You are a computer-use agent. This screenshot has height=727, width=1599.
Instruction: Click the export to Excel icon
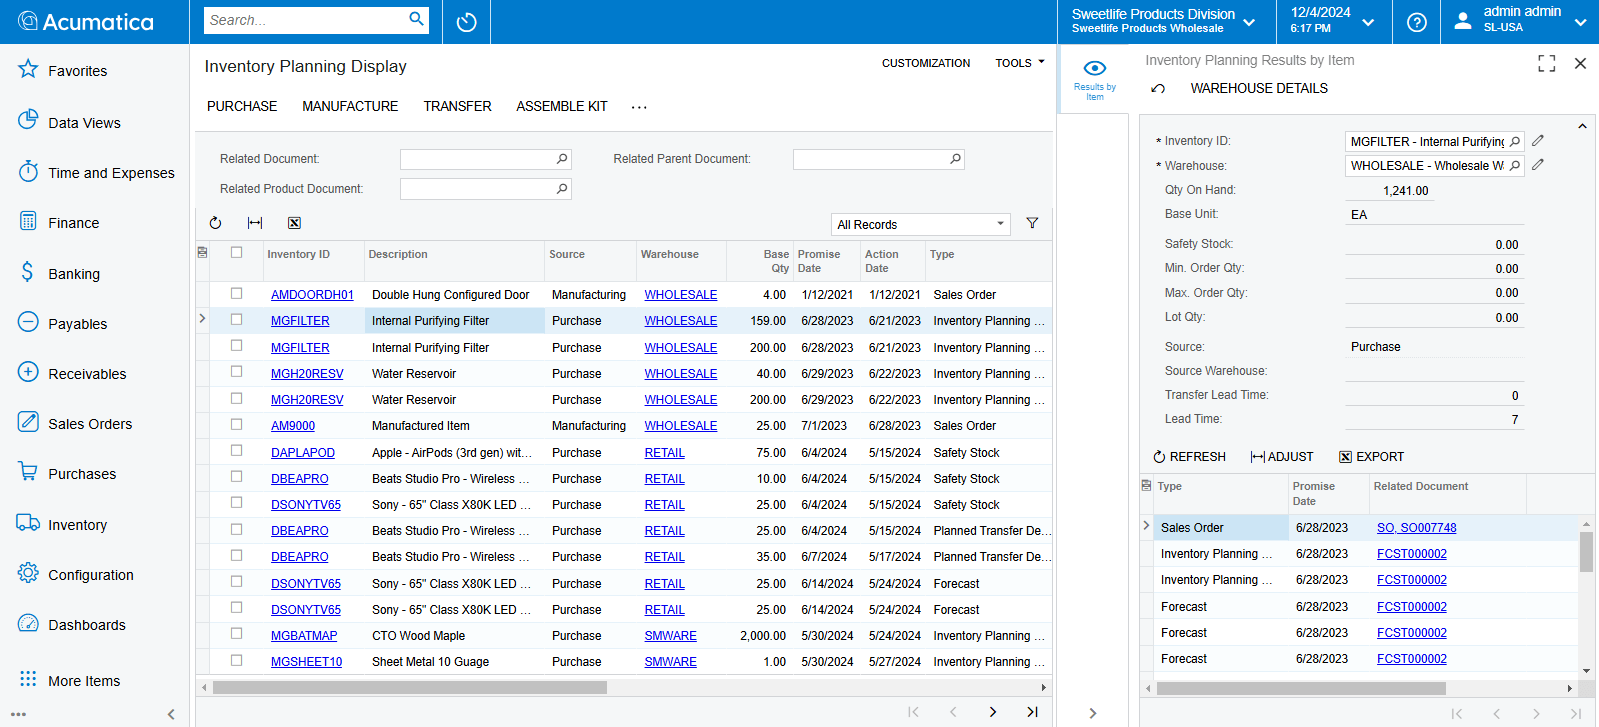coord(294,223)
